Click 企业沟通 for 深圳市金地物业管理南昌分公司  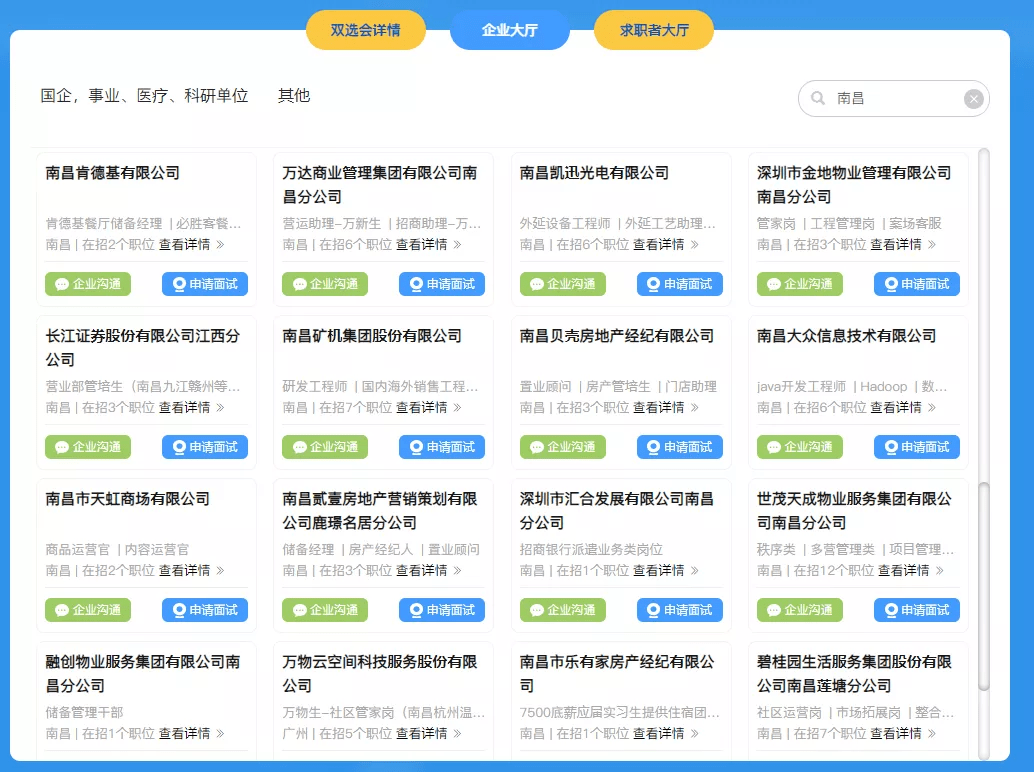click(x=800, y=284)
